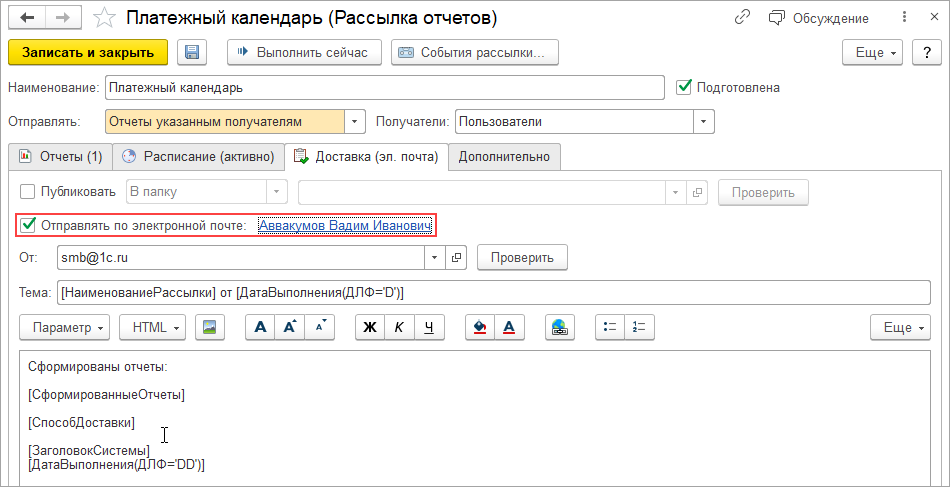Insert a hyperlink into the message
The width and height of the screenshot is (950, 487).
pos(560,327)
